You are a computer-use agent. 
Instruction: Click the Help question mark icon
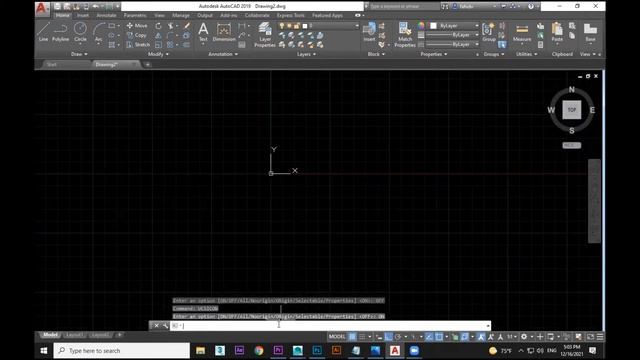pyautogui.click(x=531, y=6)
